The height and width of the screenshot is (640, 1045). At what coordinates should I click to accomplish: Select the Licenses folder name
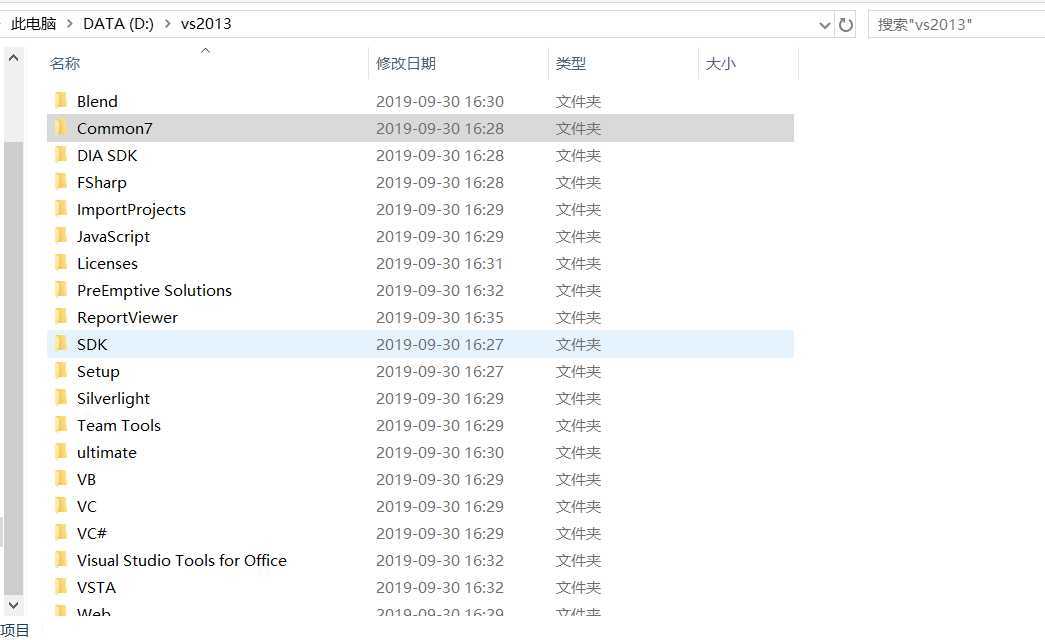pos(107,263)
